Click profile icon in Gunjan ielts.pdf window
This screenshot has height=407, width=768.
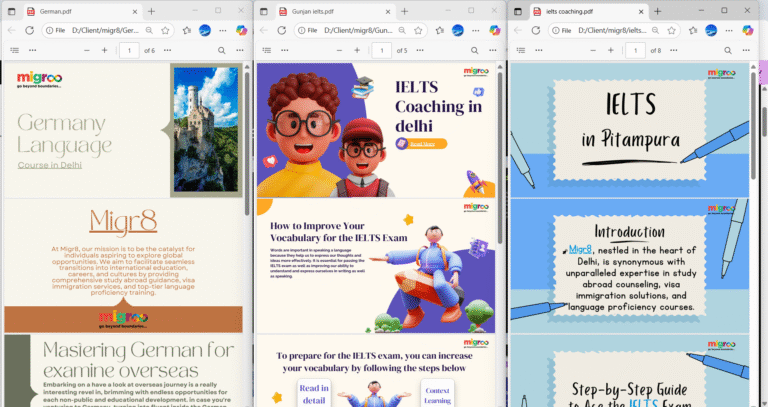(457, 30)
